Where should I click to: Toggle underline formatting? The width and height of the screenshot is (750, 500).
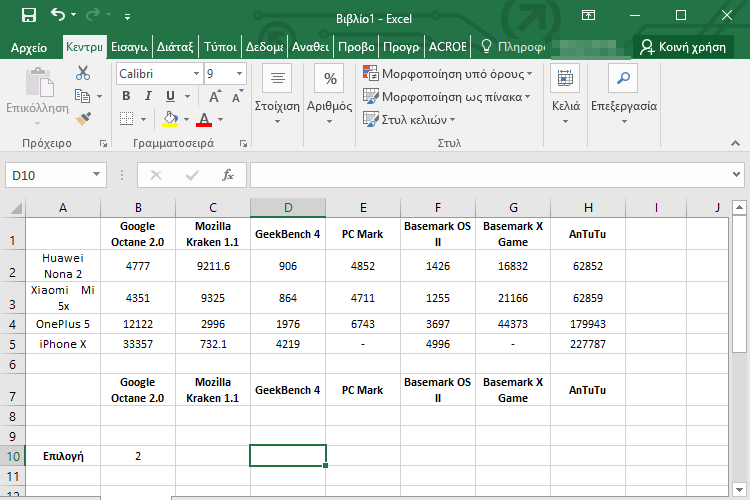[x=170, y=96]
